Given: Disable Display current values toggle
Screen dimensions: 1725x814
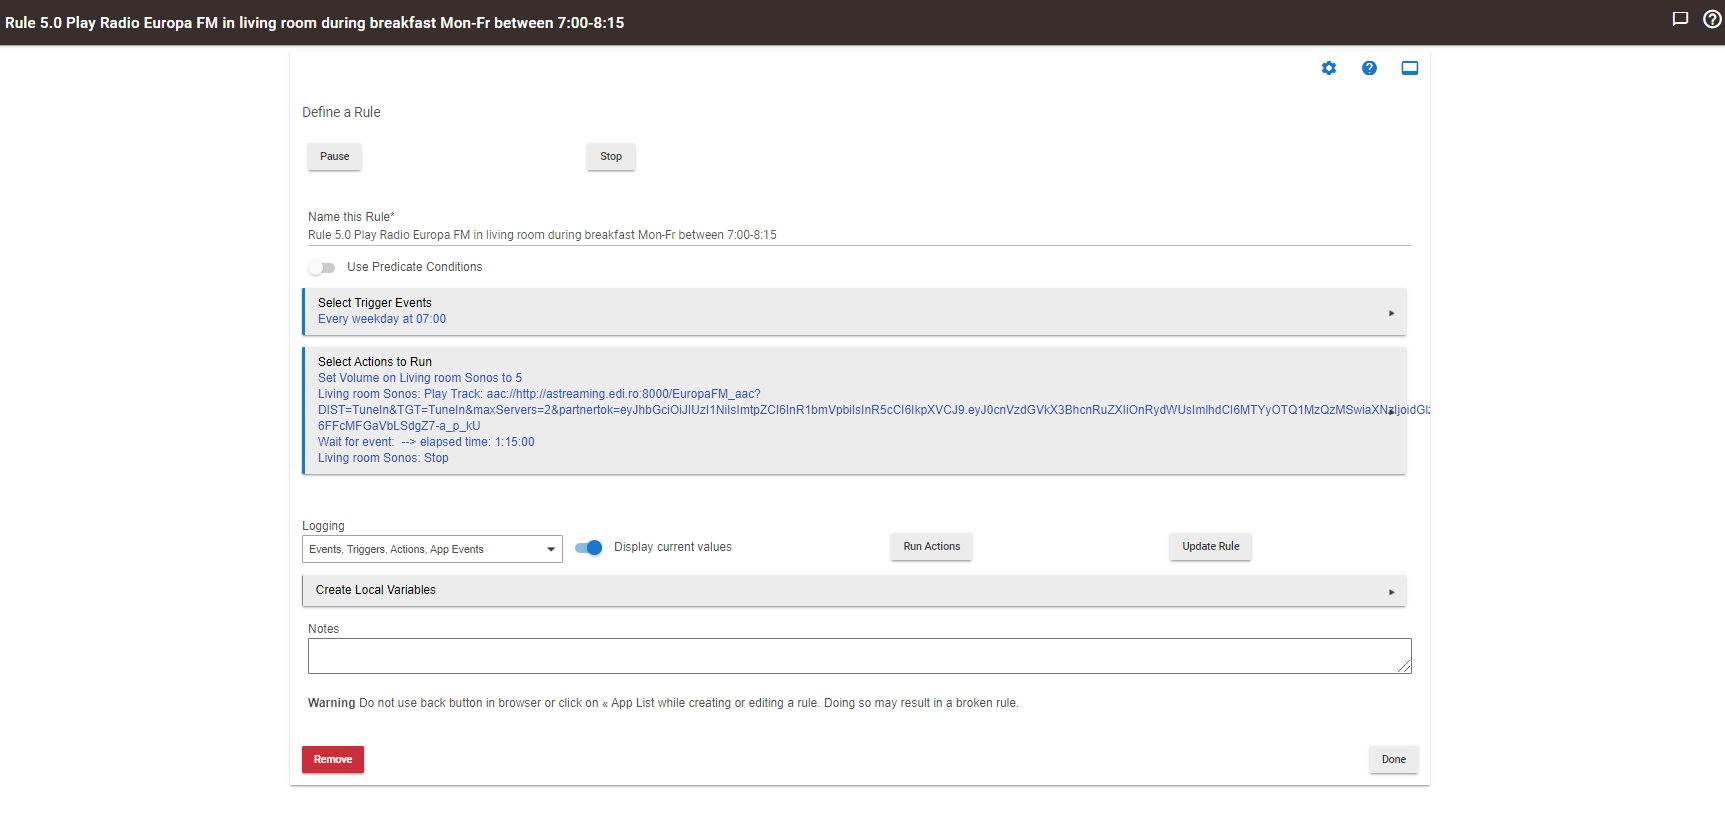Looking at the screenshot, I should tap(589, 547).
